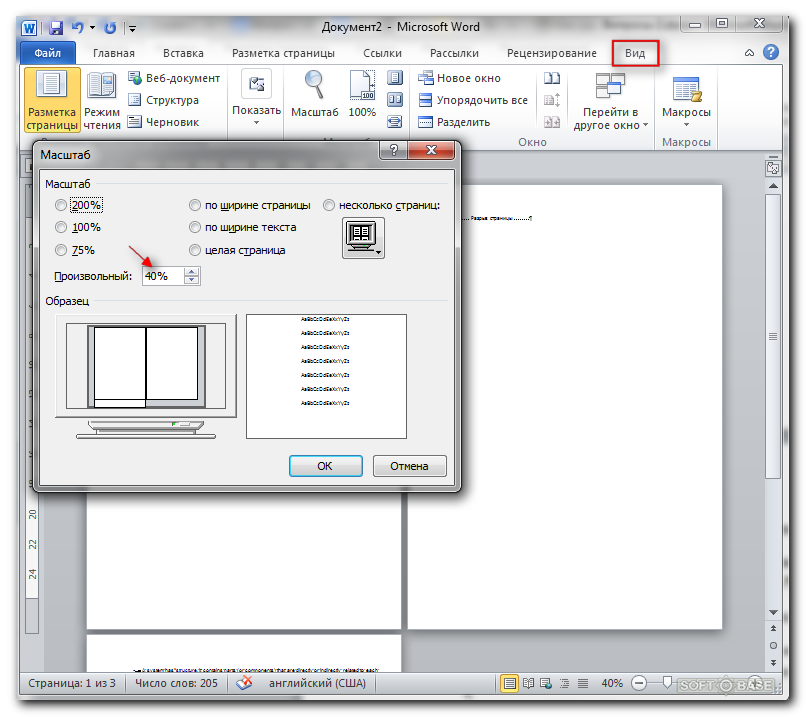Open the Макросы dropdown
The height and width of the screenshot is (717, 806).
(x=686, y=100)
